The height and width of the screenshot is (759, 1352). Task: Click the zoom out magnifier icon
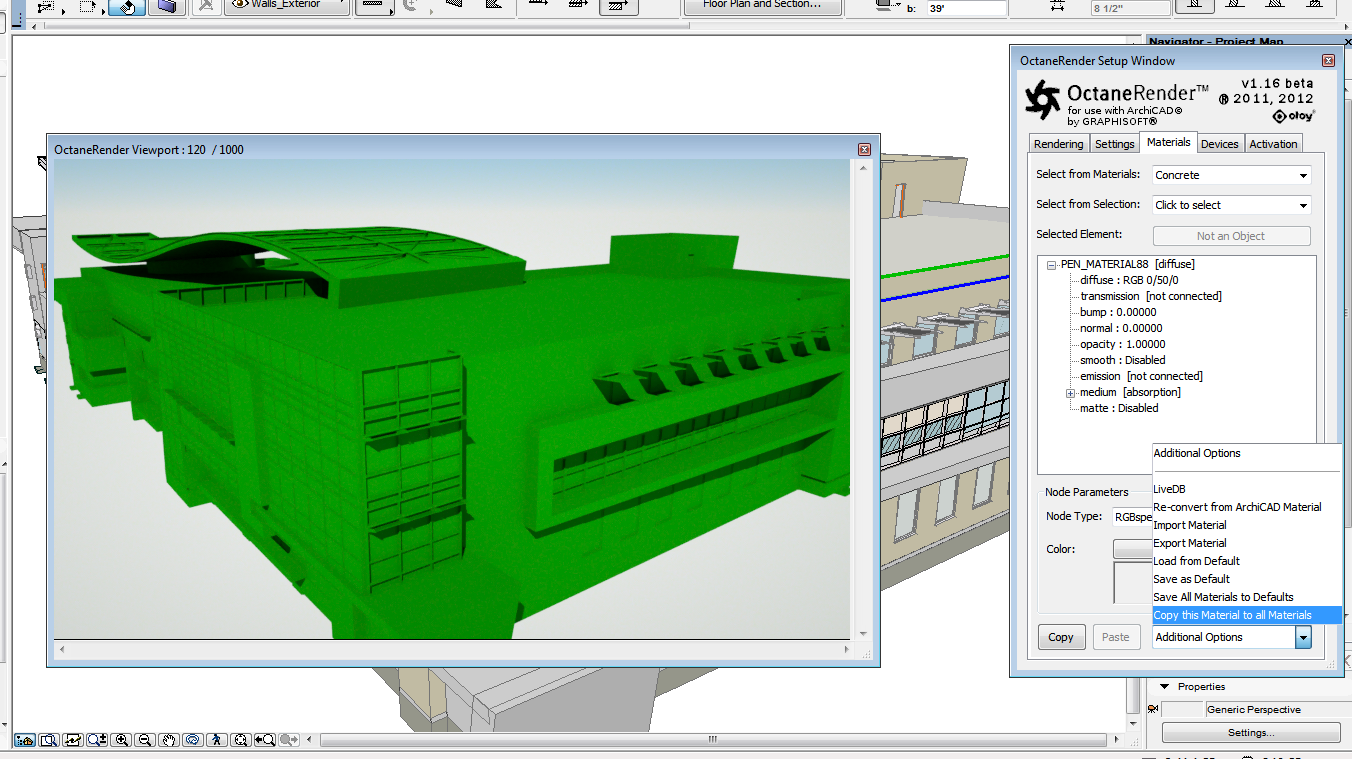tap(146, 740)
